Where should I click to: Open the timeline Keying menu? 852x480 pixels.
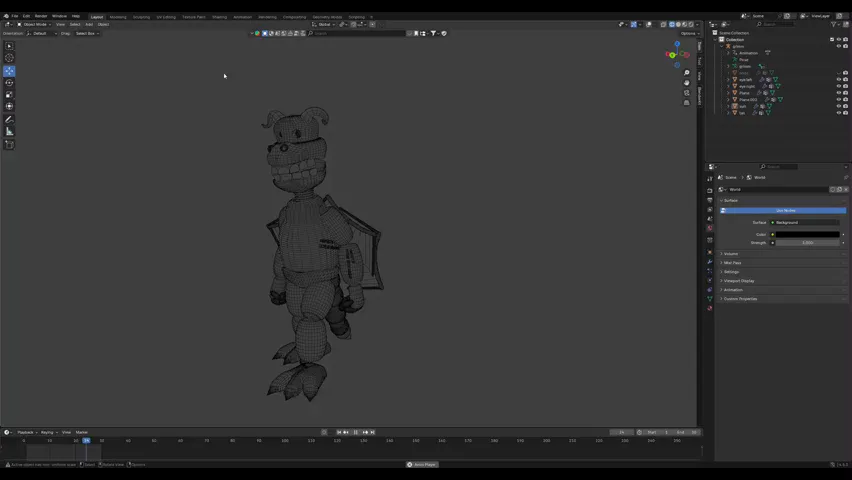(x=48, y=433)
